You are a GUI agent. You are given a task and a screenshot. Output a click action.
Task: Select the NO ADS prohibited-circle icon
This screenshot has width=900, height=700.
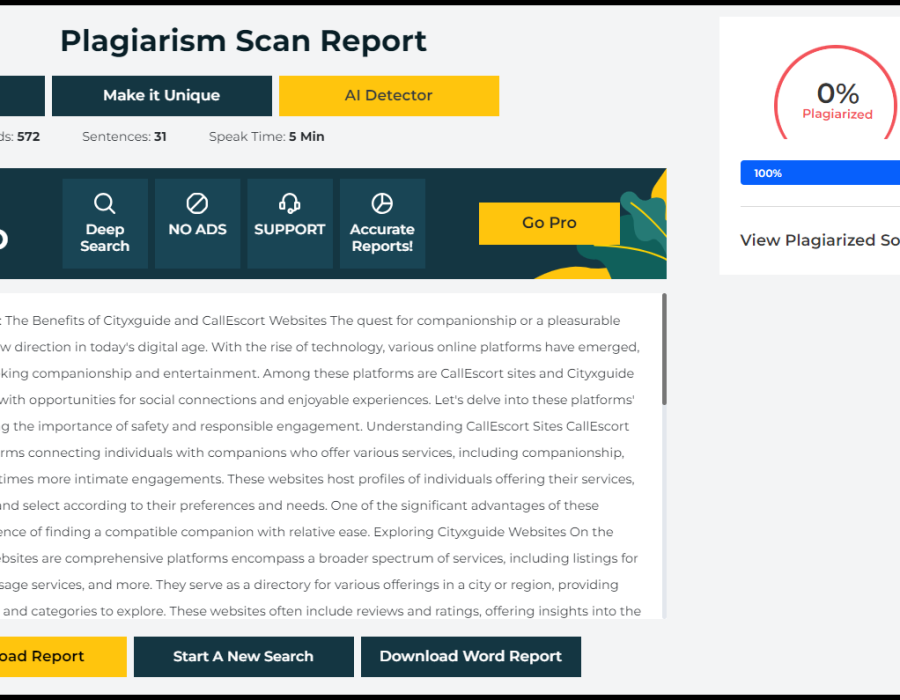tap(197, 204)
